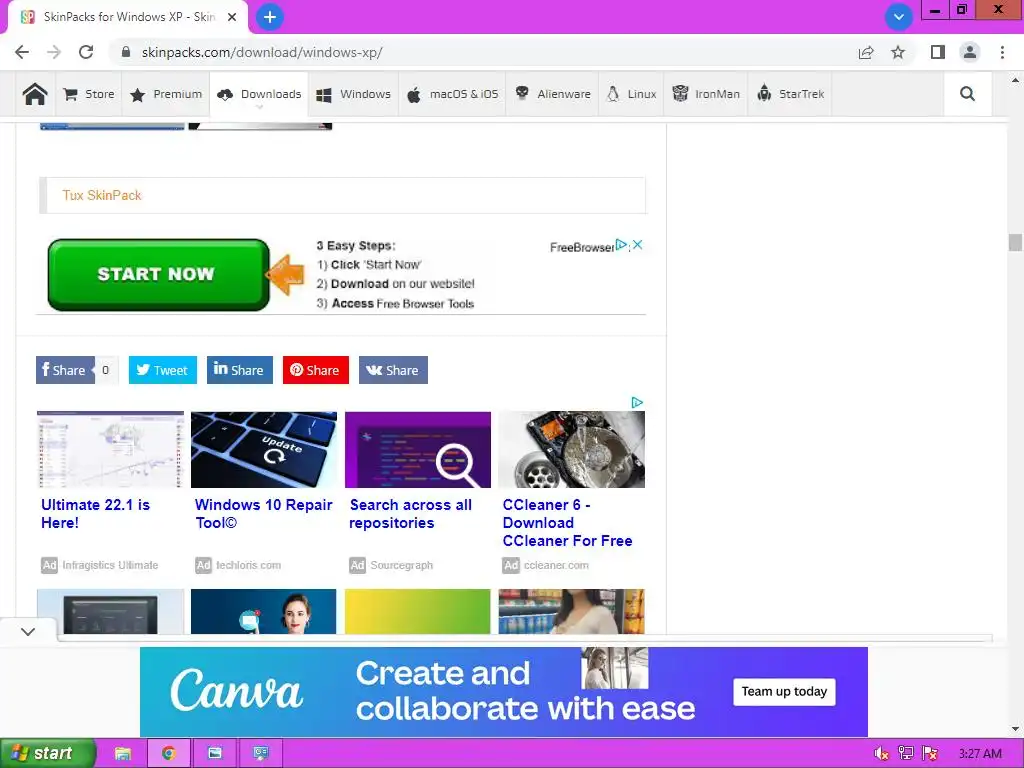Follow 'CCleaner 6 - Download CCleaner' link
The image size is (1024, 768).
(568, 523)
